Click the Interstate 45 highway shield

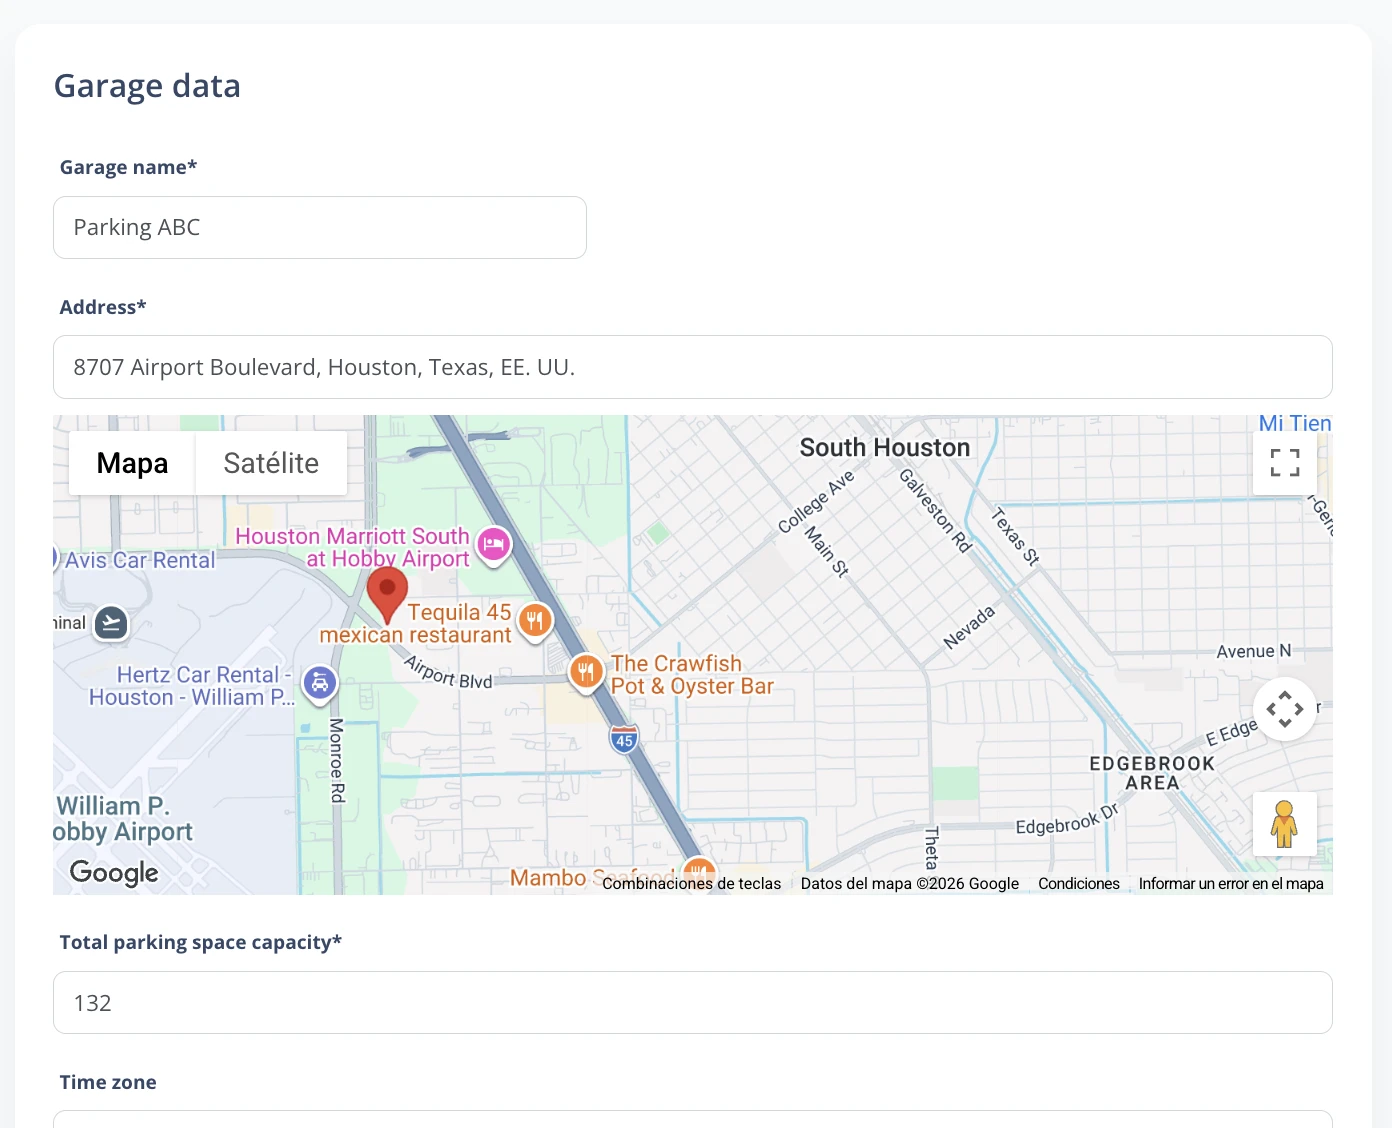624,739
